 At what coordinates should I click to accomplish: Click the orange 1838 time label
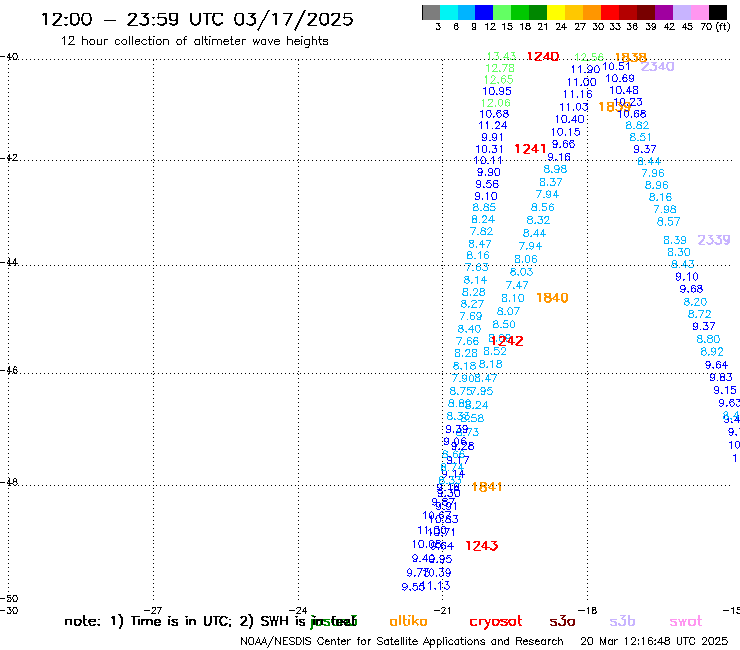631,57
